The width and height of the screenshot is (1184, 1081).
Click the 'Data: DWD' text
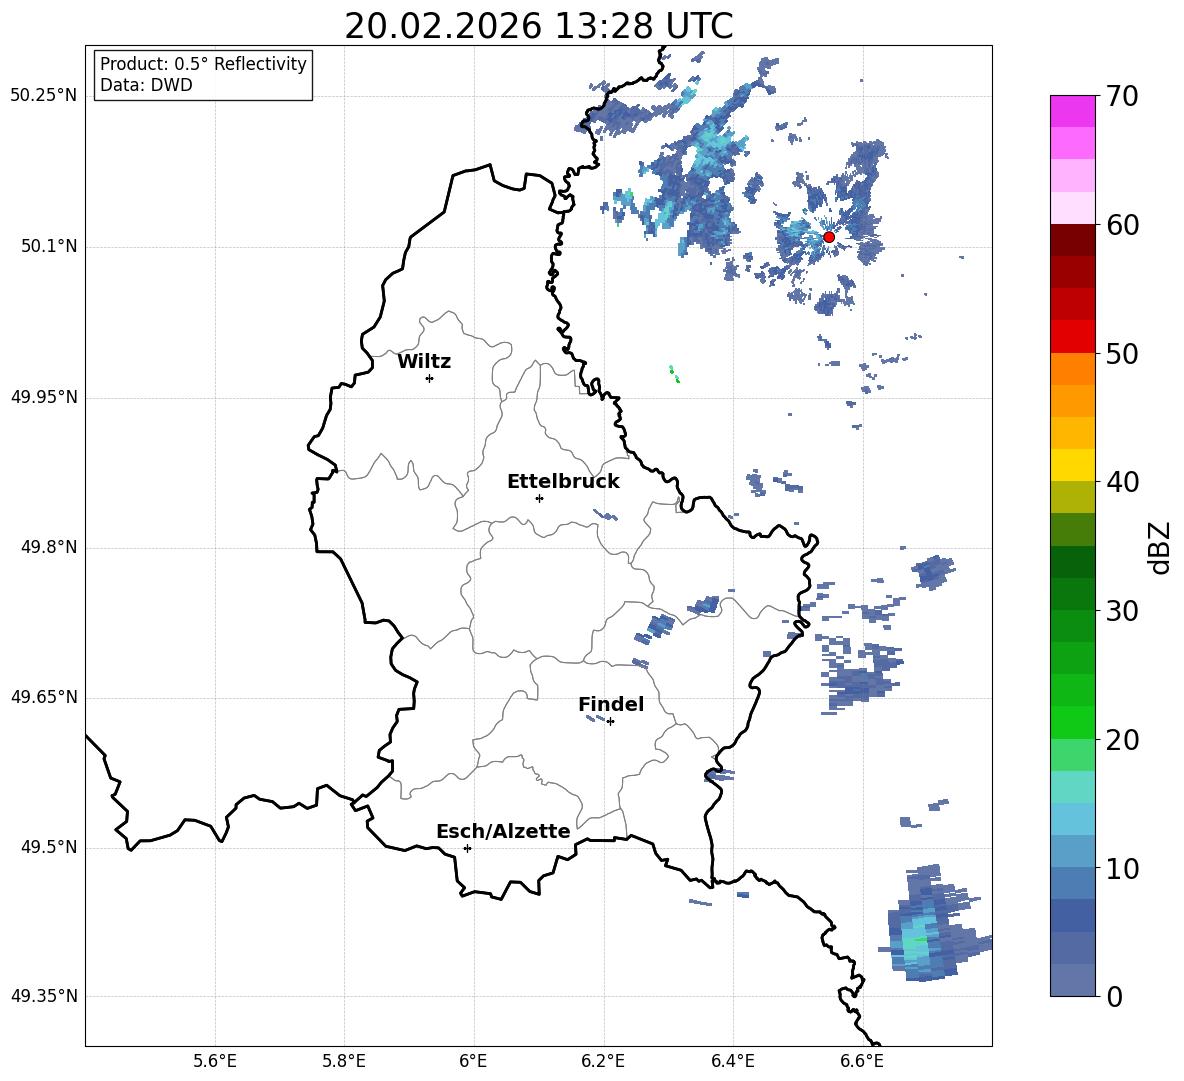[146, 85]
